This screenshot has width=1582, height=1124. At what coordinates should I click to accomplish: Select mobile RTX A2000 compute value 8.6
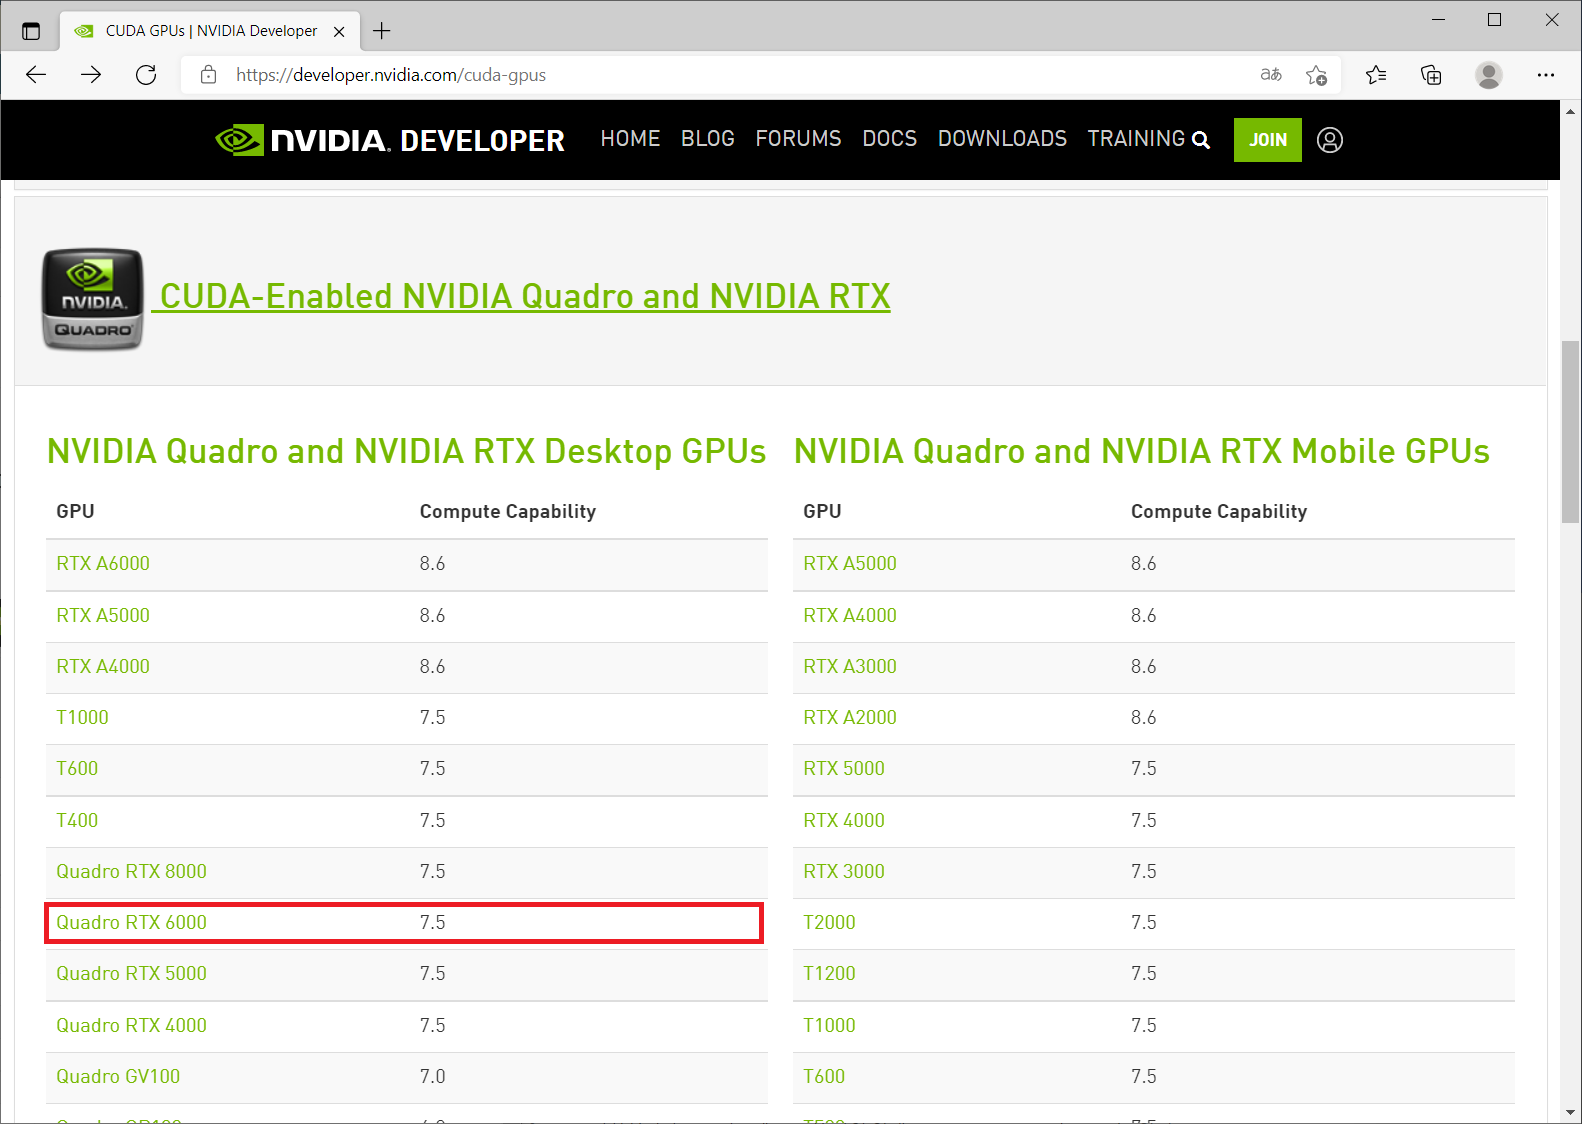click(x=1143, y=717)
